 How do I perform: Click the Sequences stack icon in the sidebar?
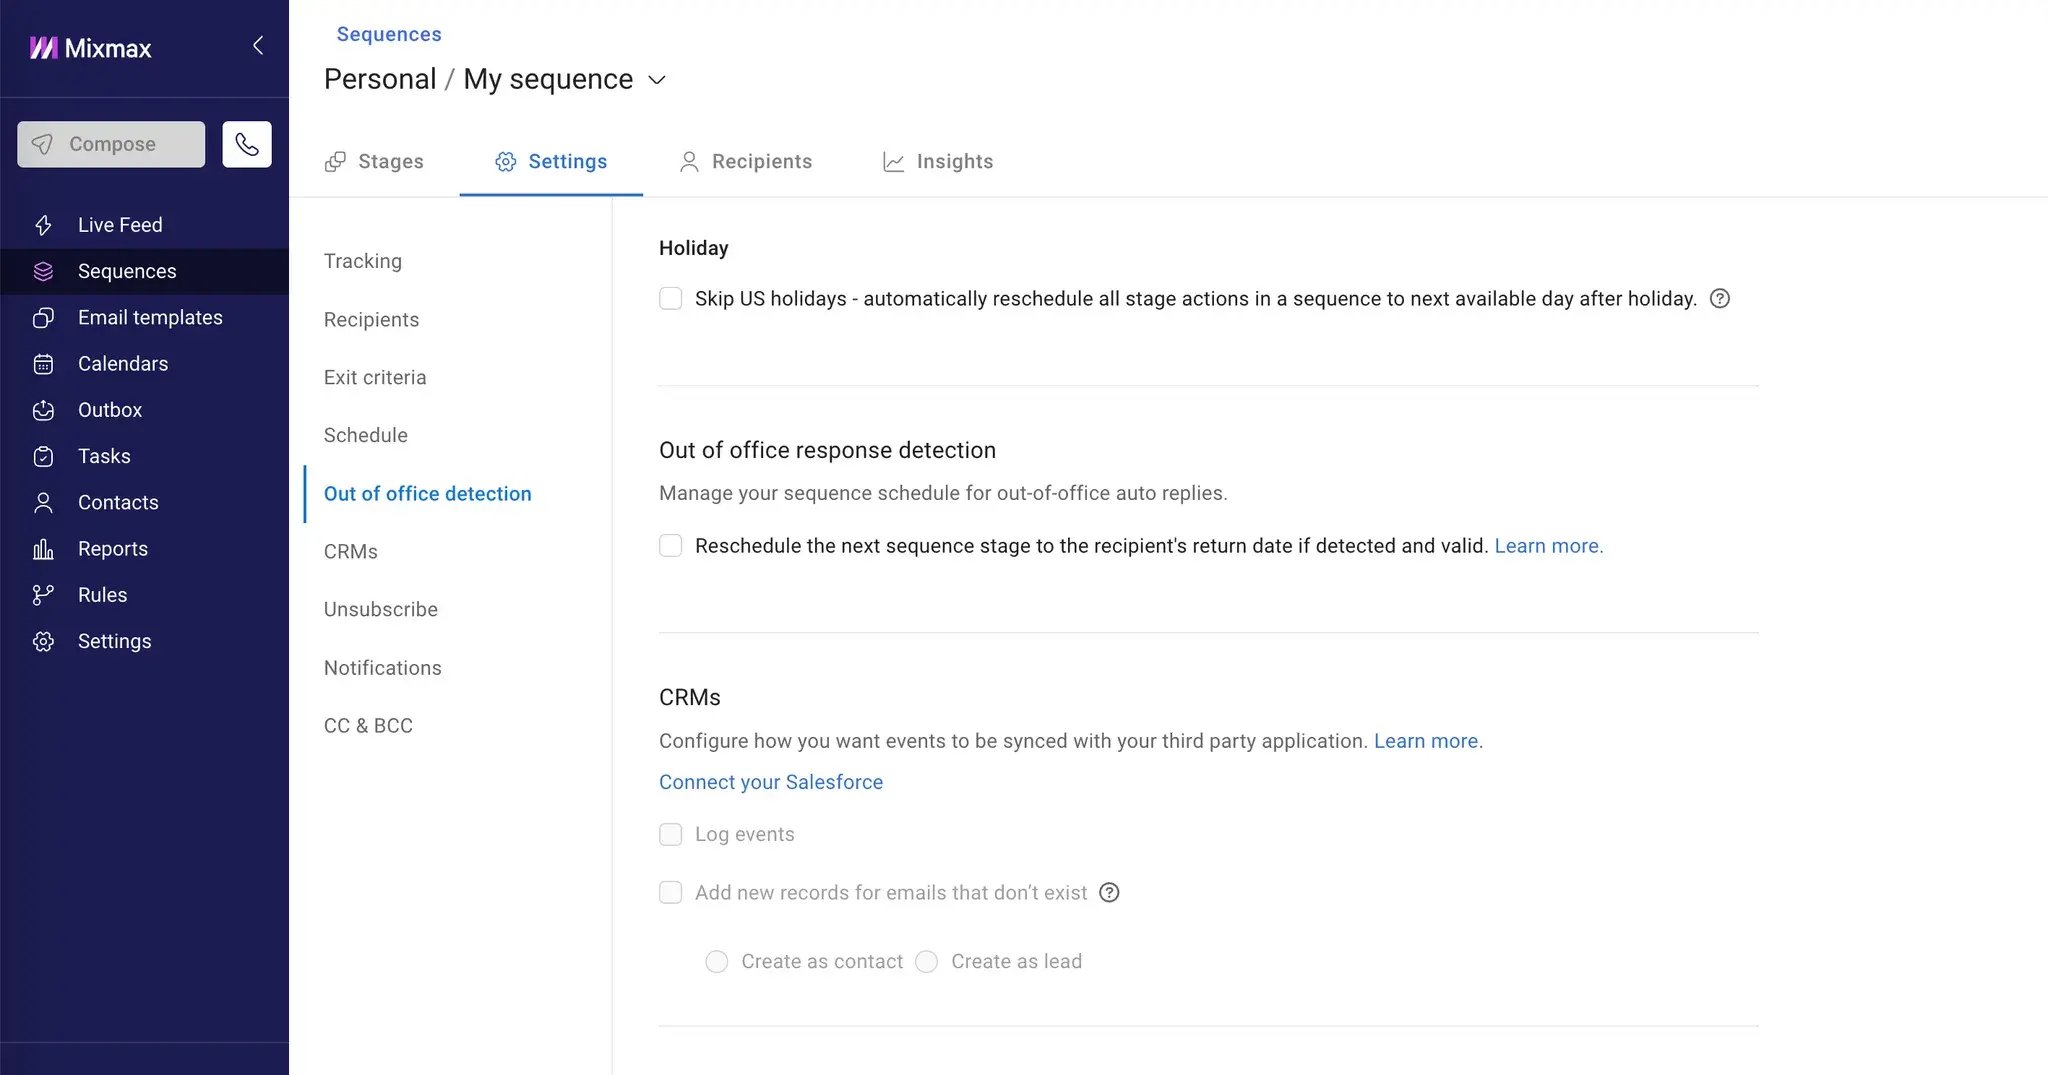[x=43, y=271]
